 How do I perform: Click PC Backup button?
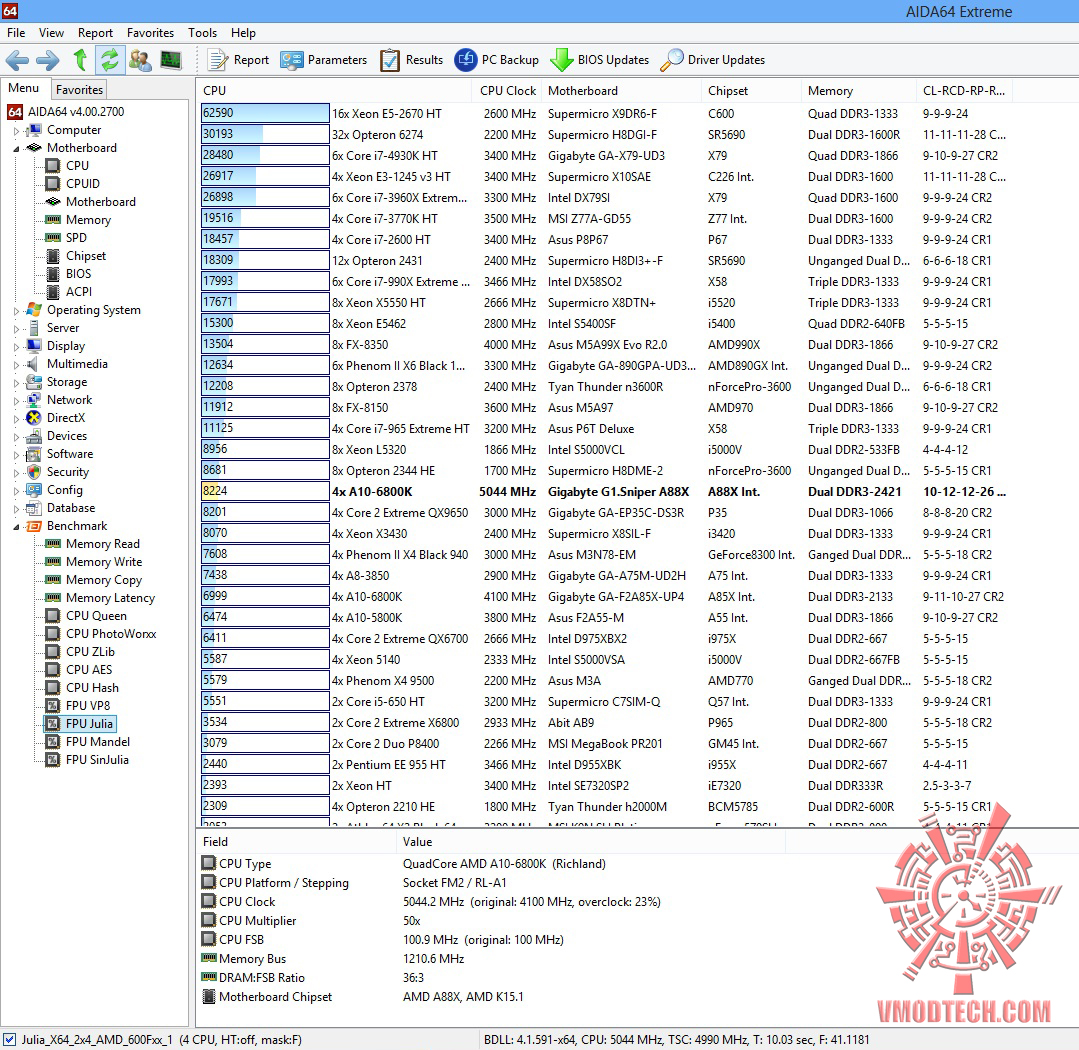coord(497,60)
